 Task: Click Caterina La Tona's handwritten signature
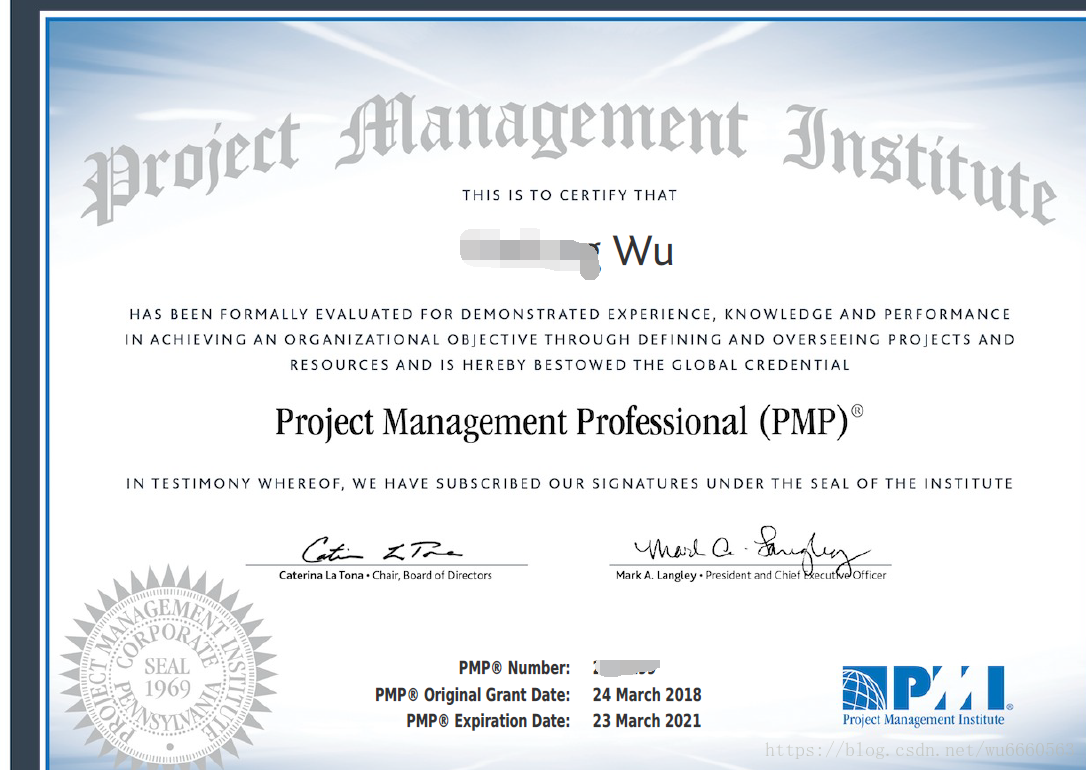click(x=382, y=549)
